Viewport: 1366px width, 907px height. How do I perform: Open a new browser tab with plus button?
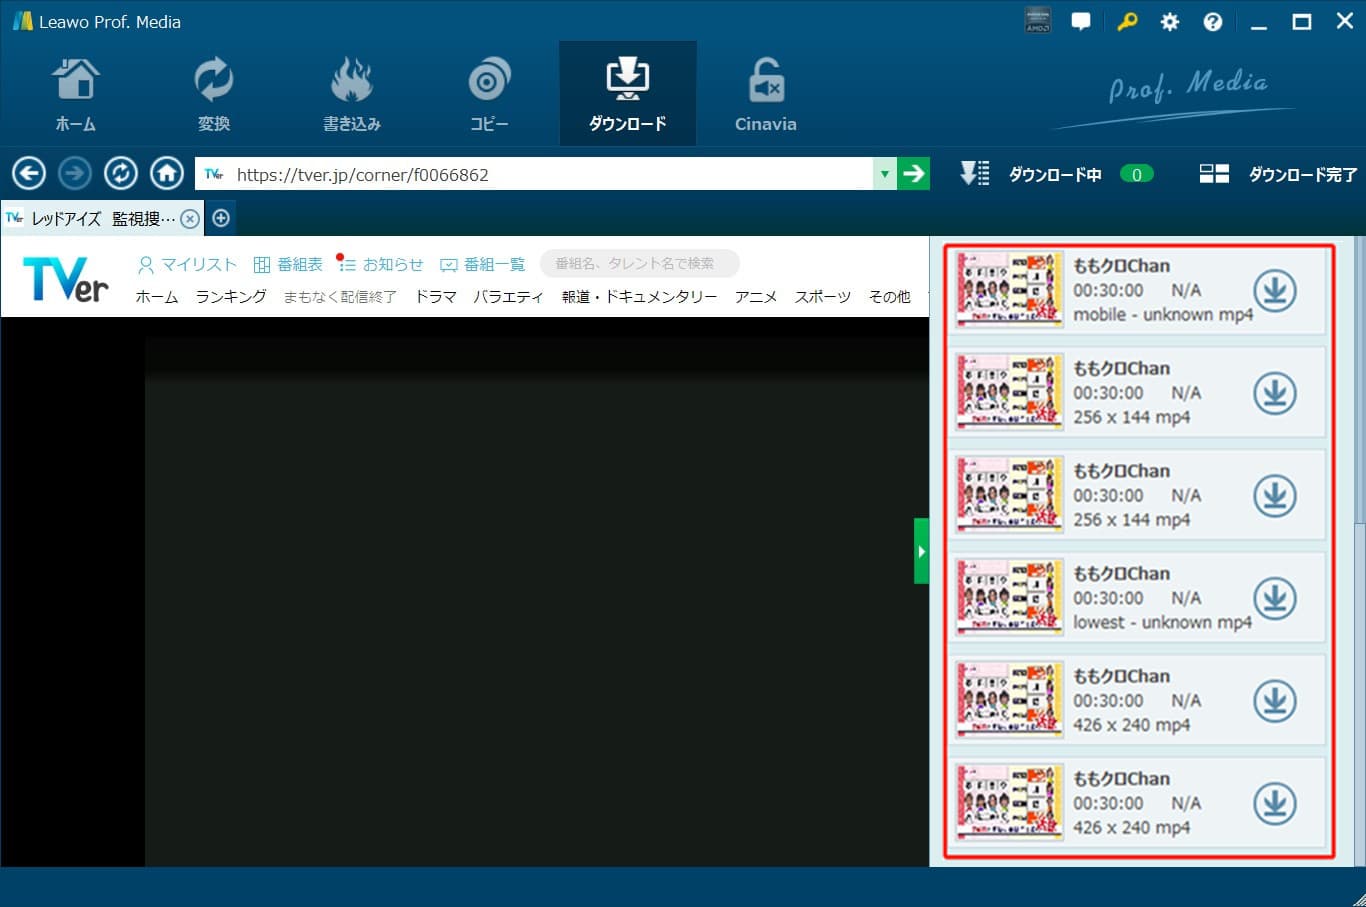click(x=220, y=217)
